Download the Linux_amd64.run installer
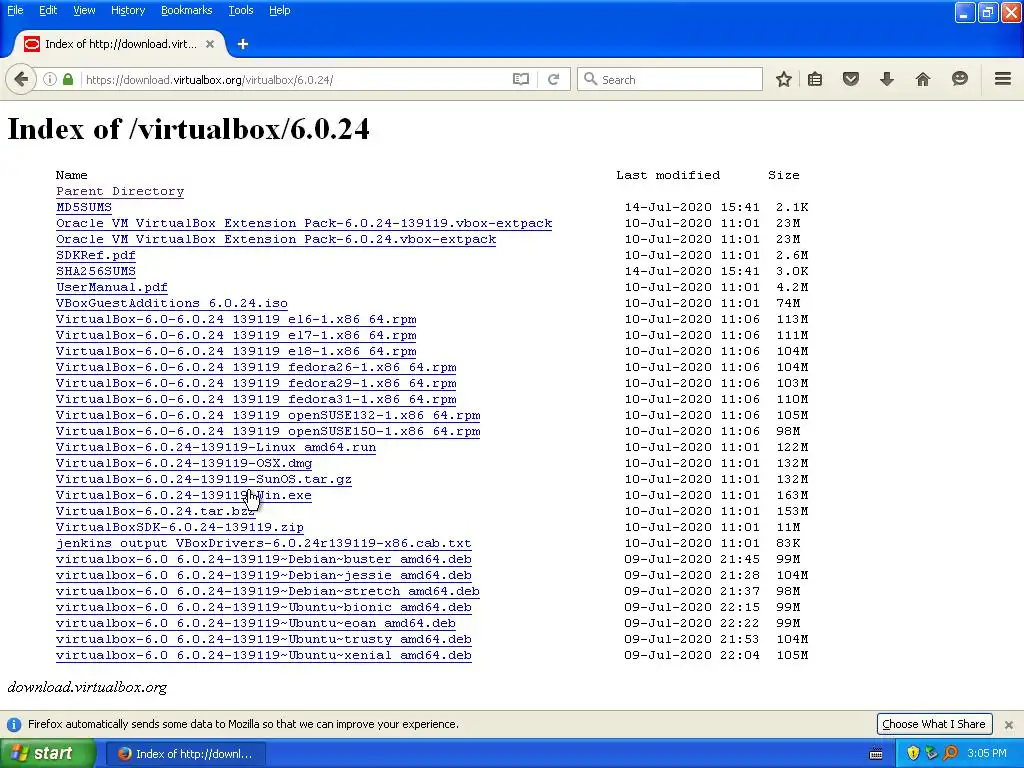The image size is (1024, 768). point(216,447)
